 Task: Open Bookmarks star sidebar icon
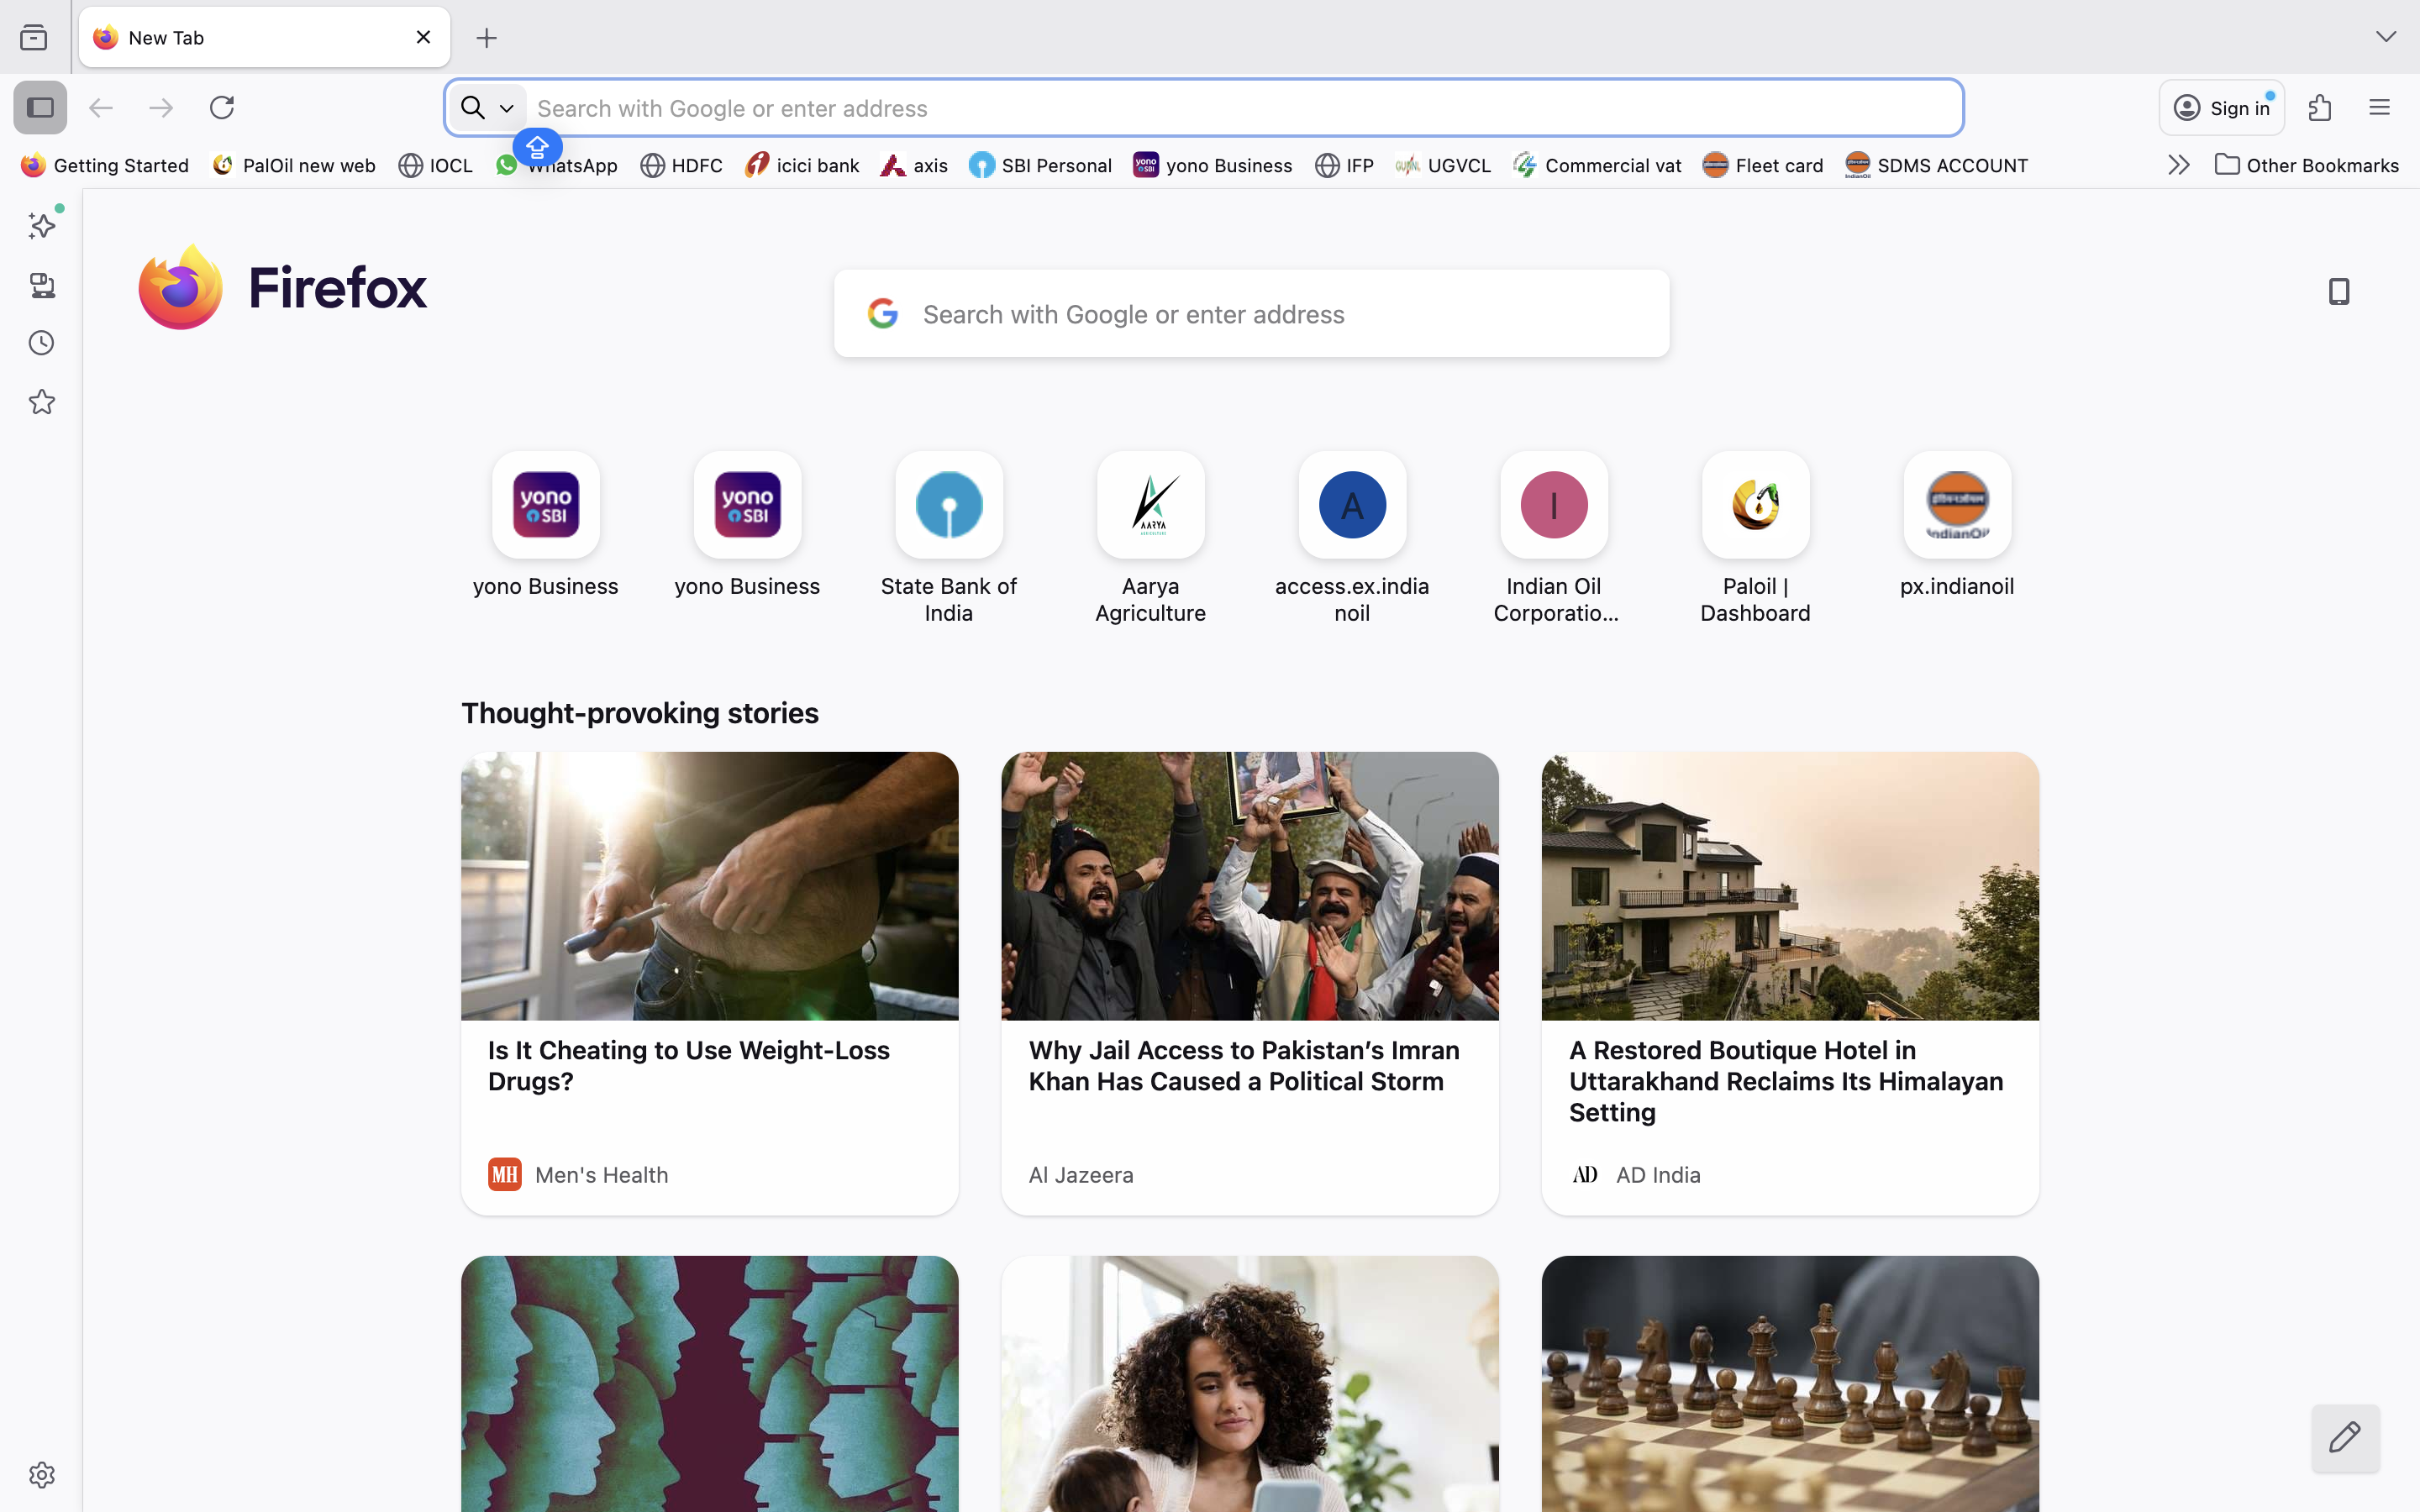42,402
